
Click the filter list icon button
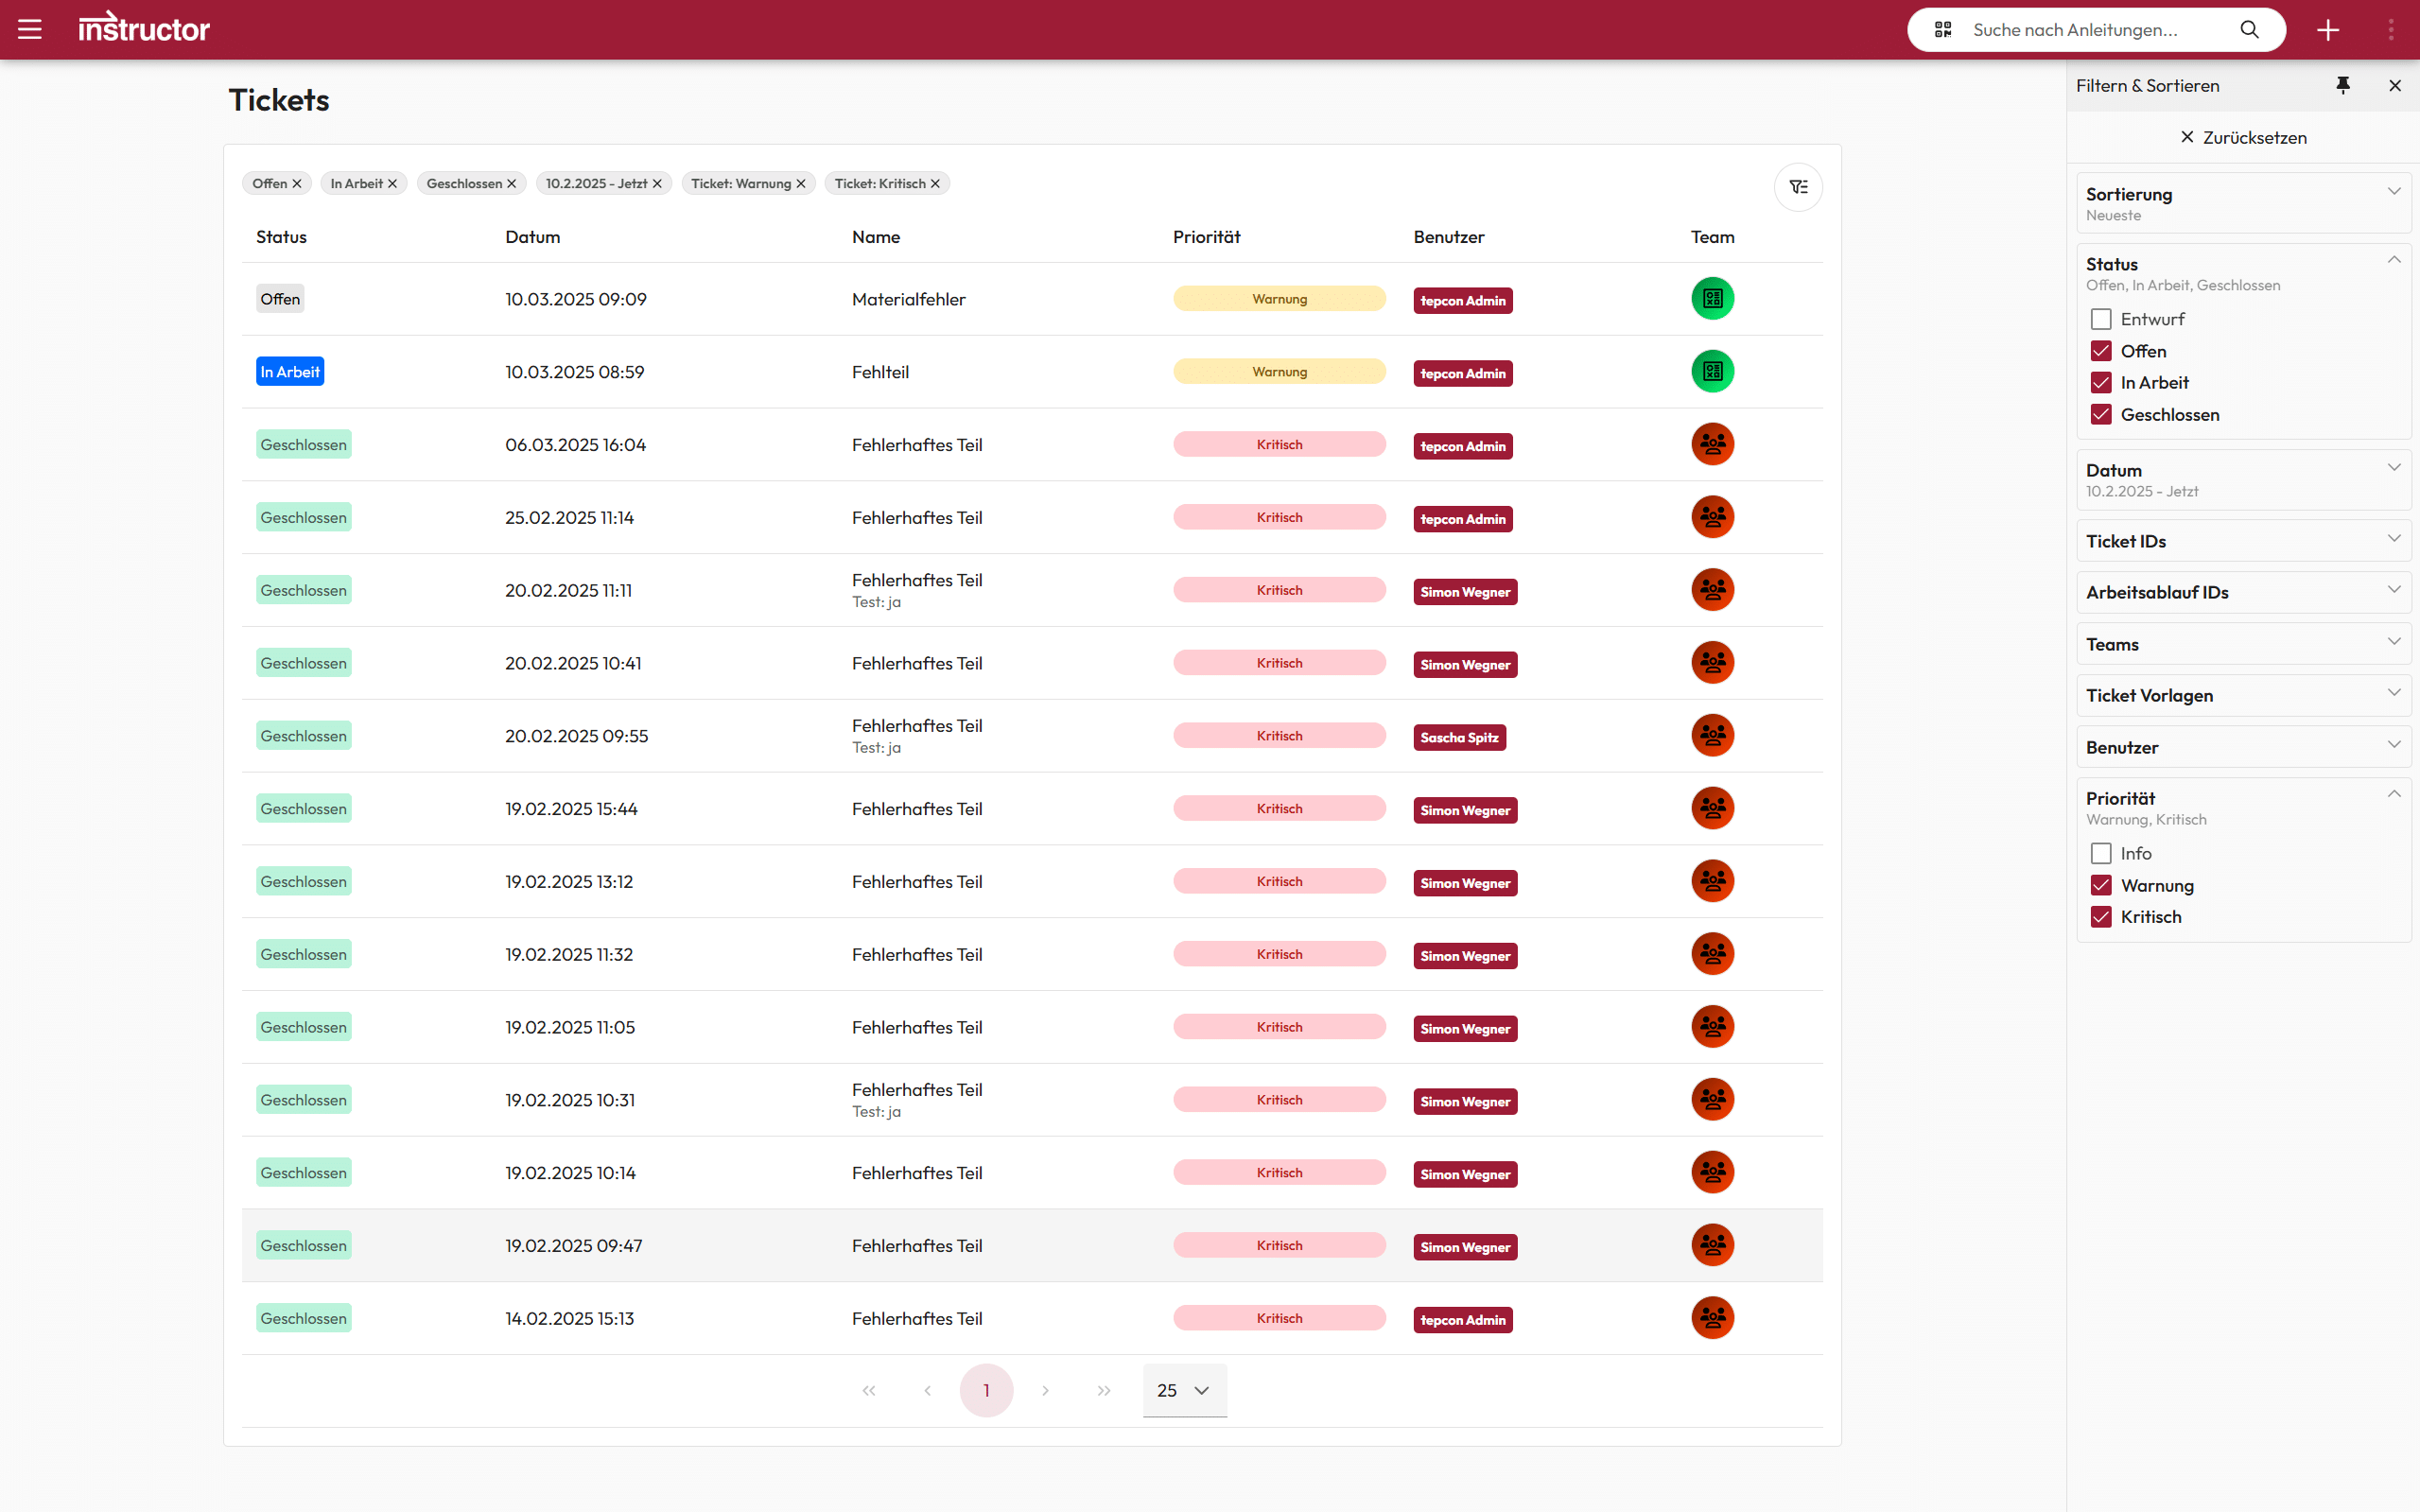point(1798,187)
